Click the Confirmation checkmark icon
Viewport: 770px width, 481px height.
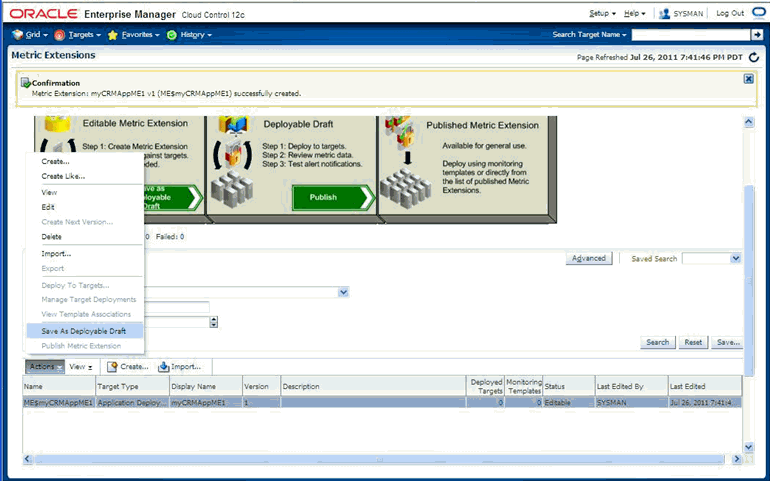[26, 83]
